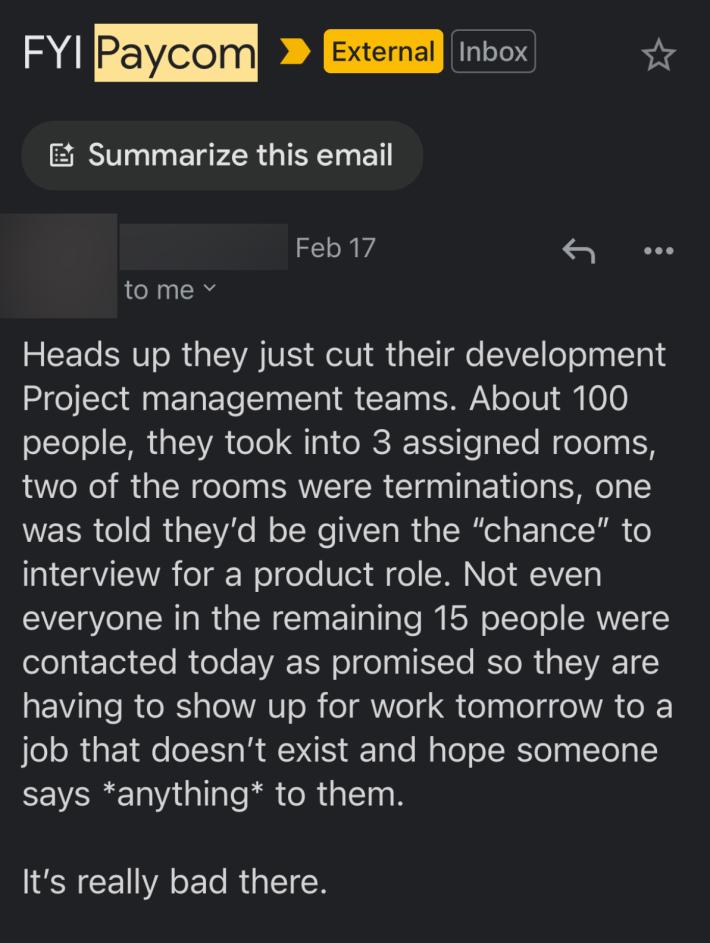This screenshot has height=943, width=710.
Task: Tap the 'to me' recipient text
Action: (158, 290)
